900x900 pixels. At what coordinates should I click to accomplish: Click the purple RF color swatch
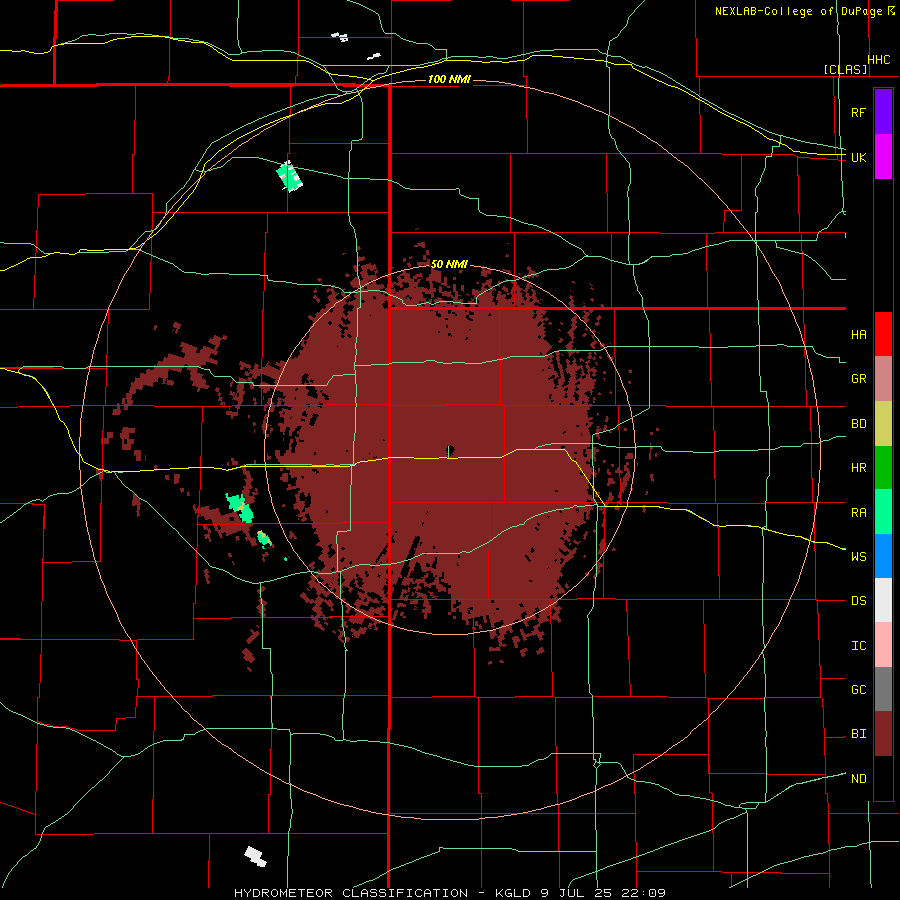pos(883,112)
